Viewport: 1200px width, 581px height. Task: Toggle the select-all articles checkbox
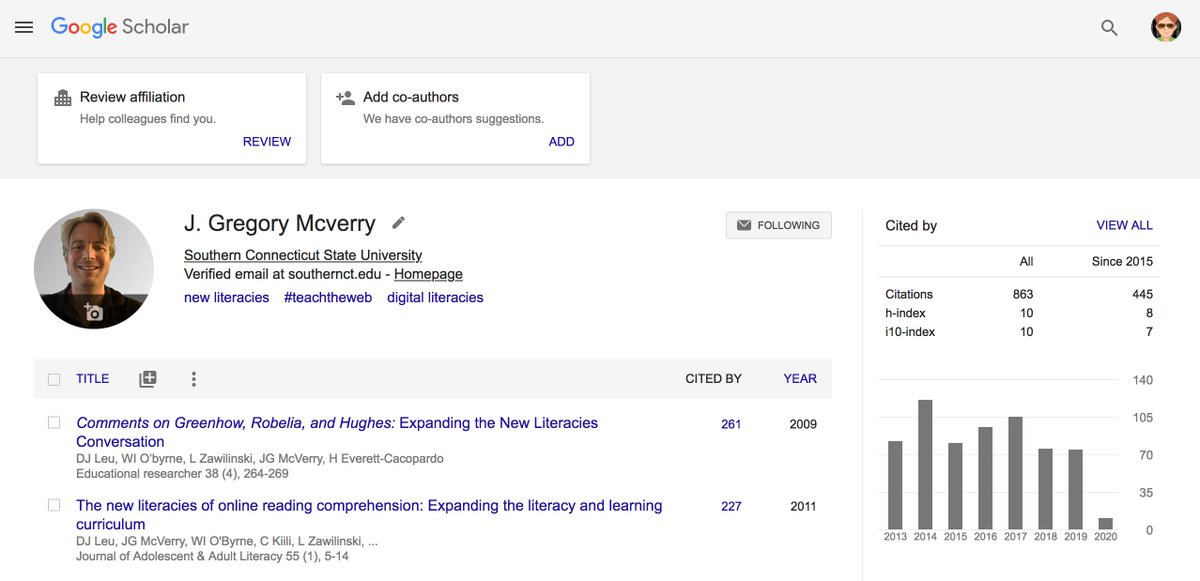[x=54, y=379]
